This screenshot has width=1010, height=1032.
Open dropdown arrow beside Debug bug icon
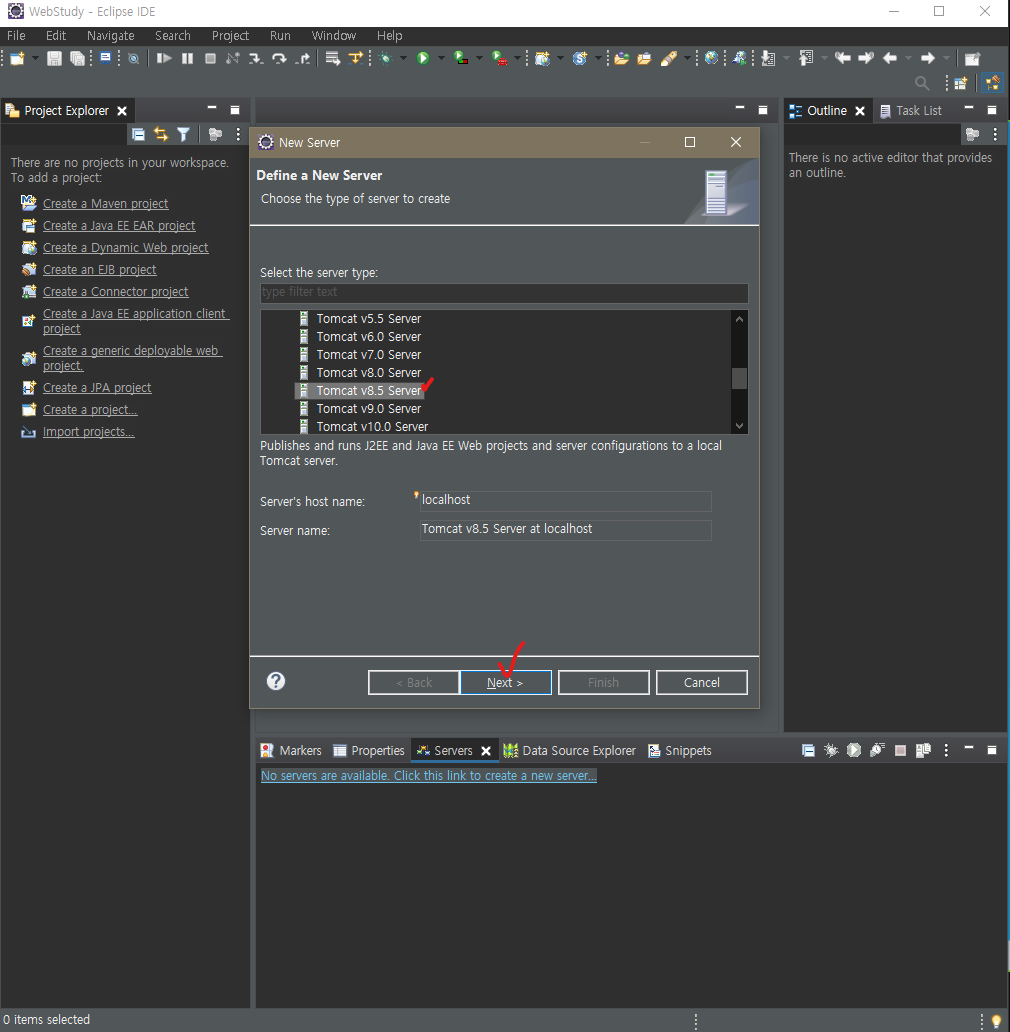403,59
